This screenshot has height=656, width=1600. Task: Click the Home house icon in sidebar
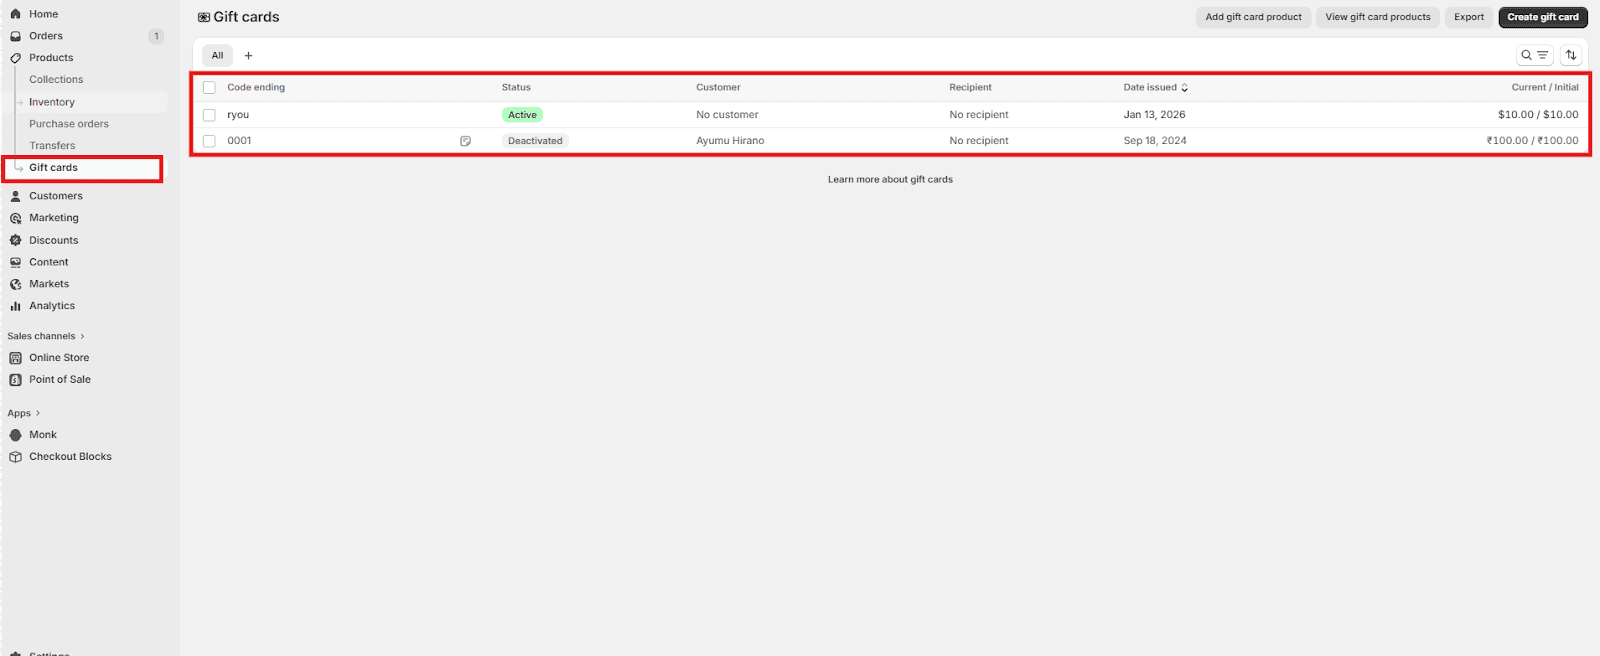(15, 14)
